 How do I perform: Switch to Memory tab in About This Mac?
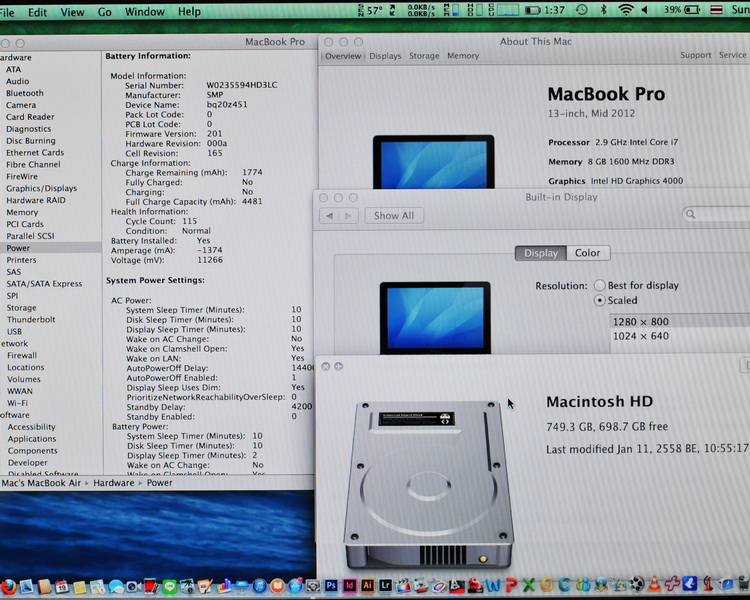463,56
